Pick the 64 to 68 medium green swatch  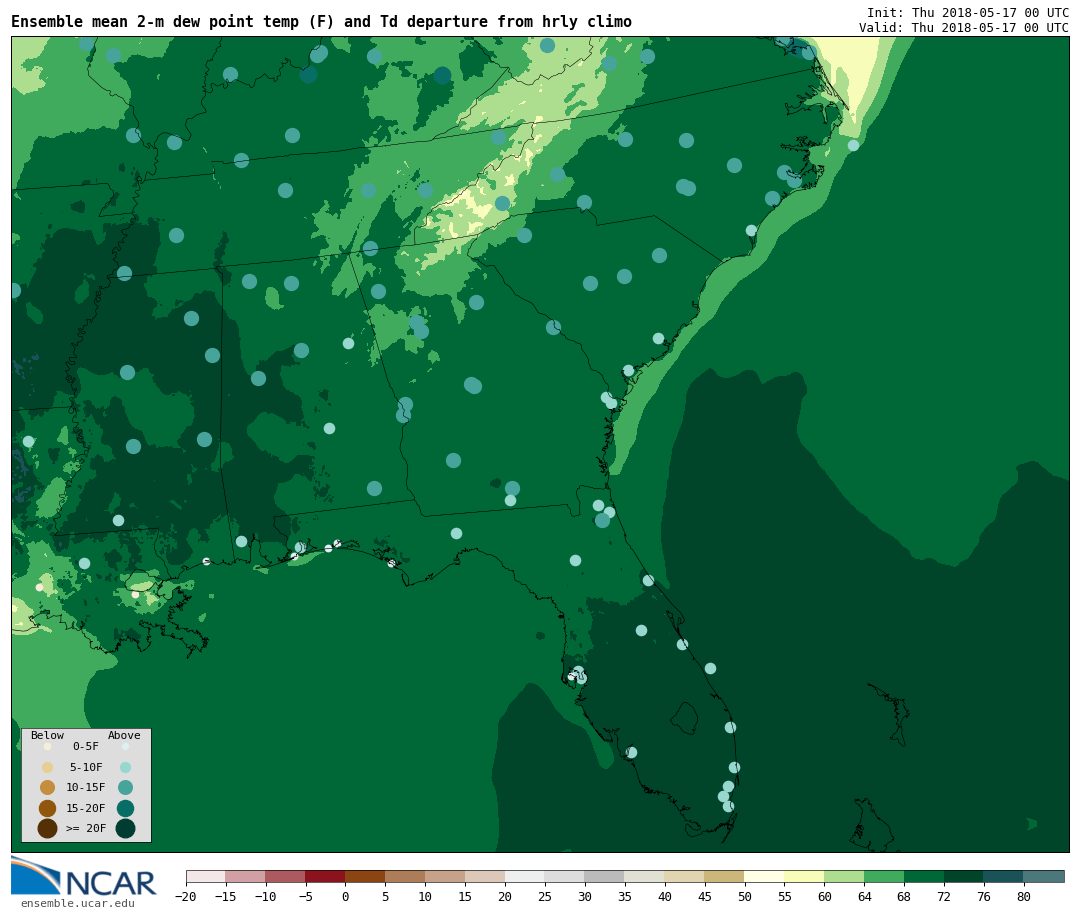(x=884, y=876)
